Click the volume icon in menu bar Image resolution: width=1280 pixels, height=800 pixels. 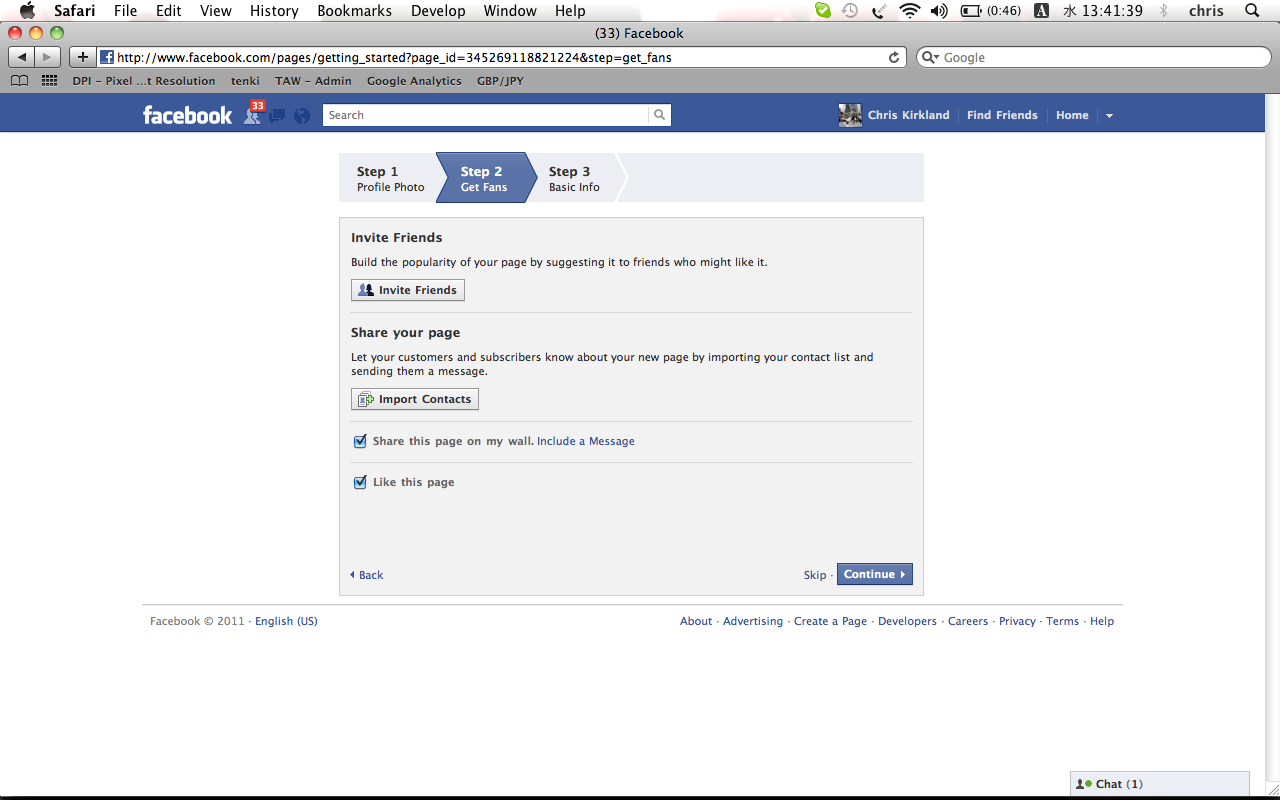939,10
